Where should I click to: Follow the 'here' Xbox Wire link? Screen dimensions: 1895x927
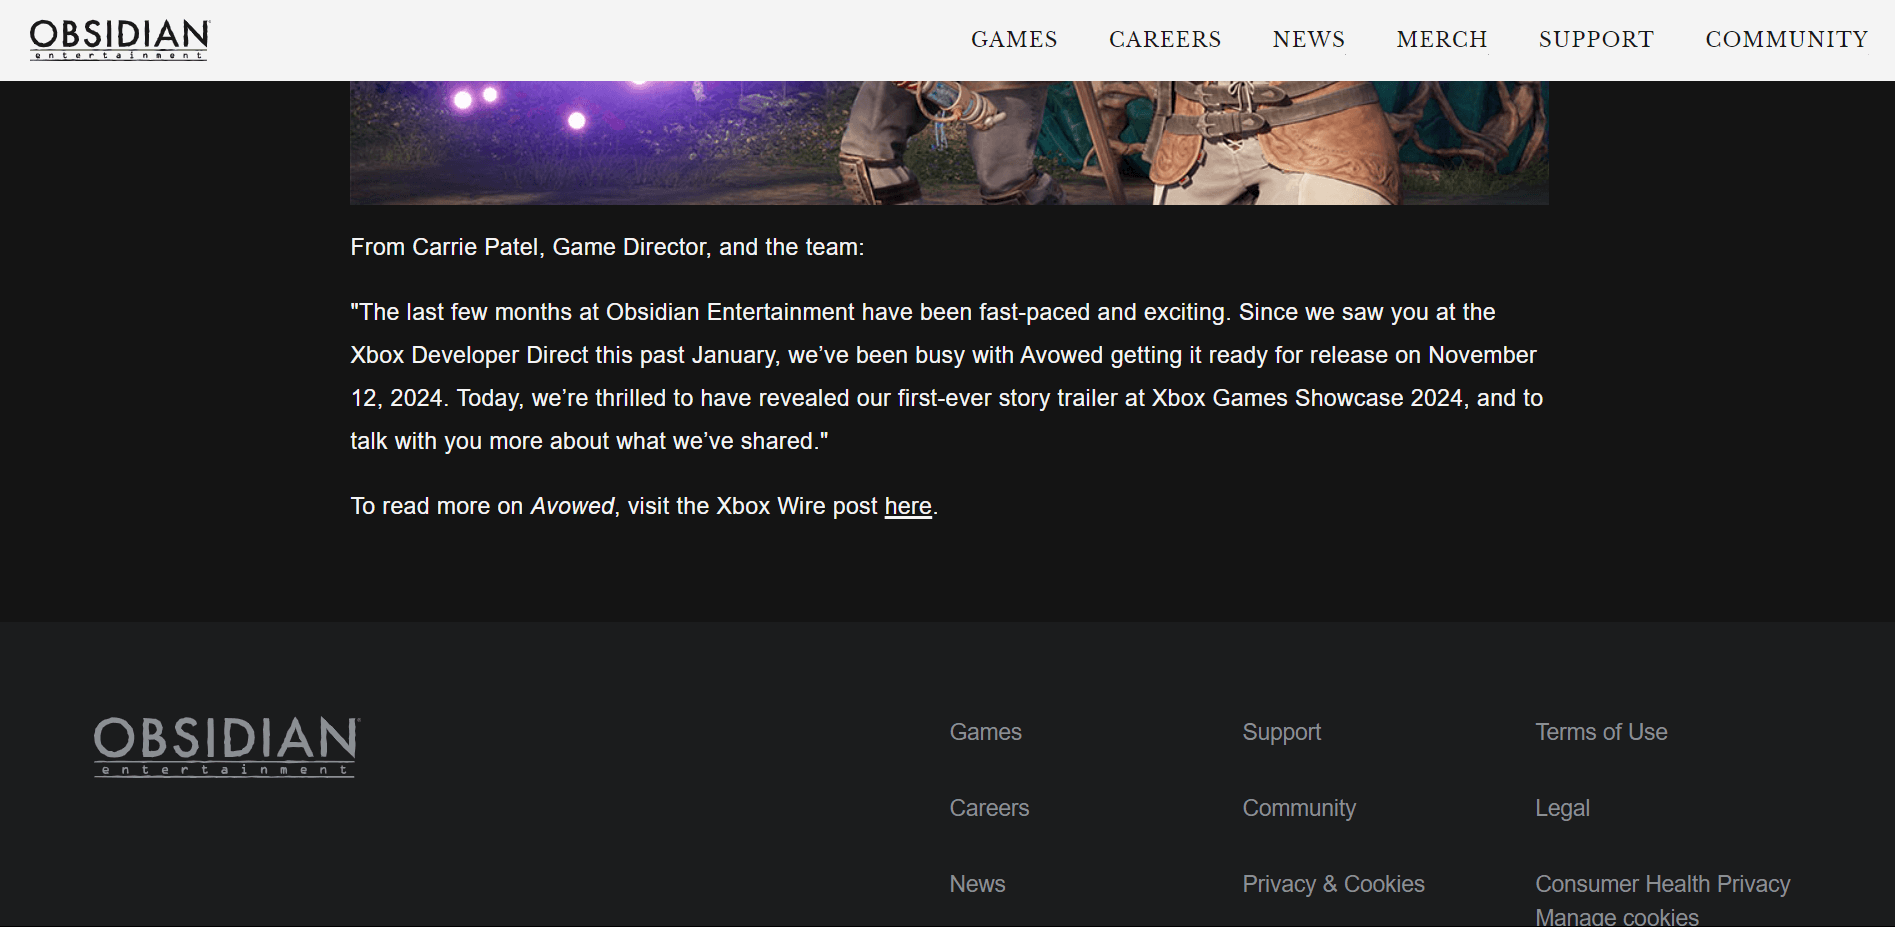pos(907,507)
